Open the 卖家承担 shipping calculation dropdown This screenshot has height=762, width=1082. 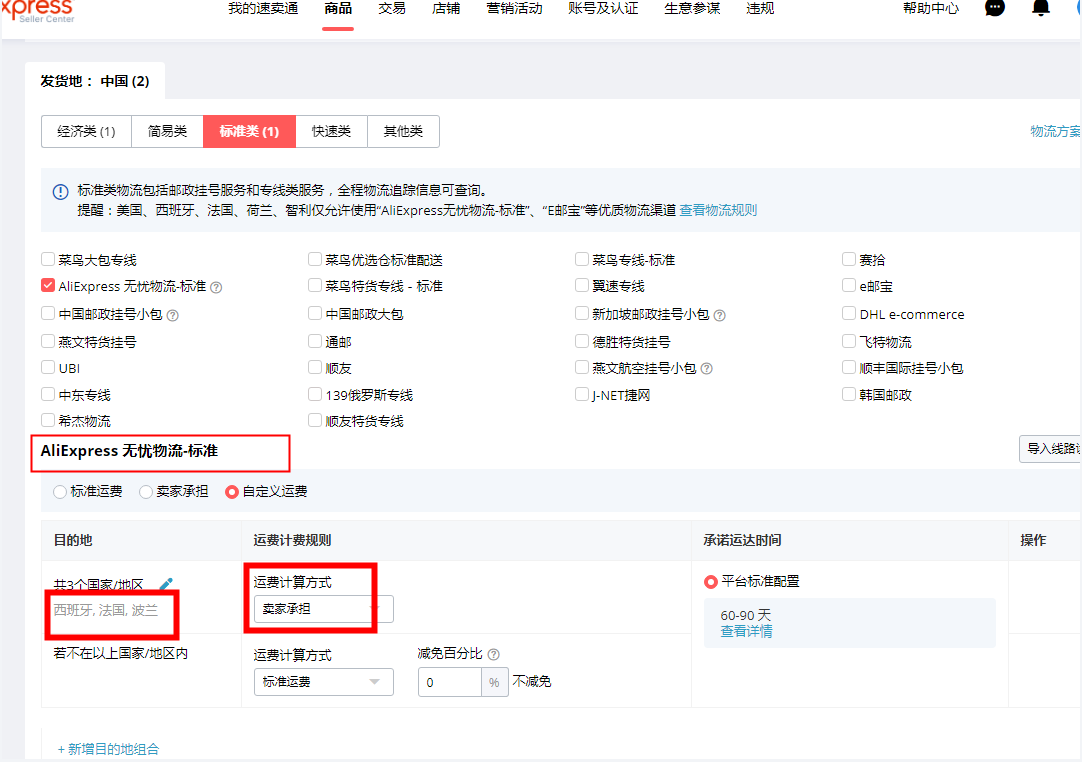click(324, 609)
